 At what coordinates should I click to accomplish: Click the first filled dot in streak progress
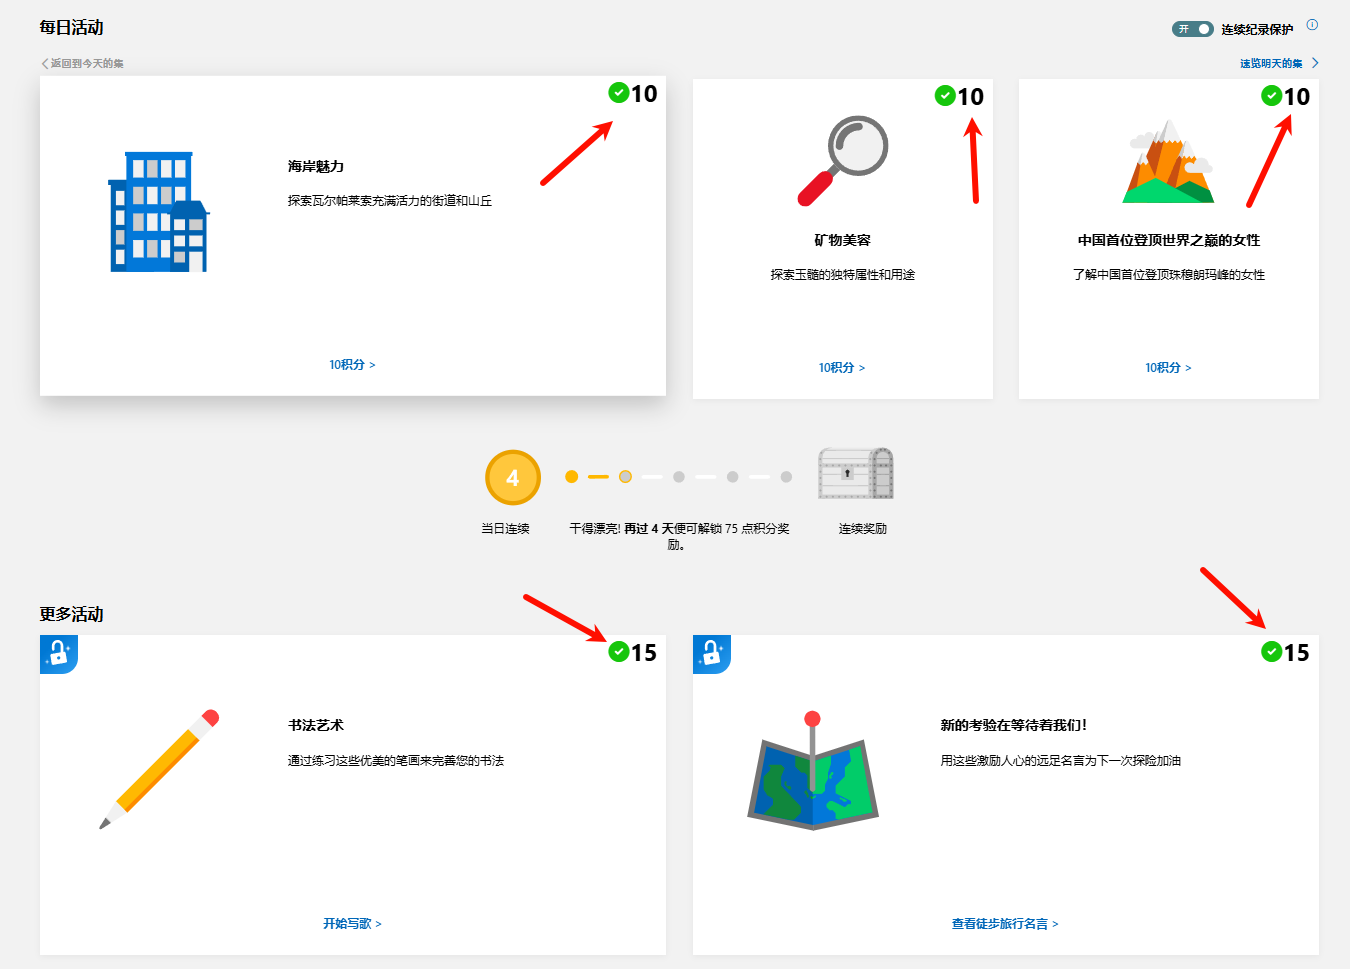click(571, 477)
